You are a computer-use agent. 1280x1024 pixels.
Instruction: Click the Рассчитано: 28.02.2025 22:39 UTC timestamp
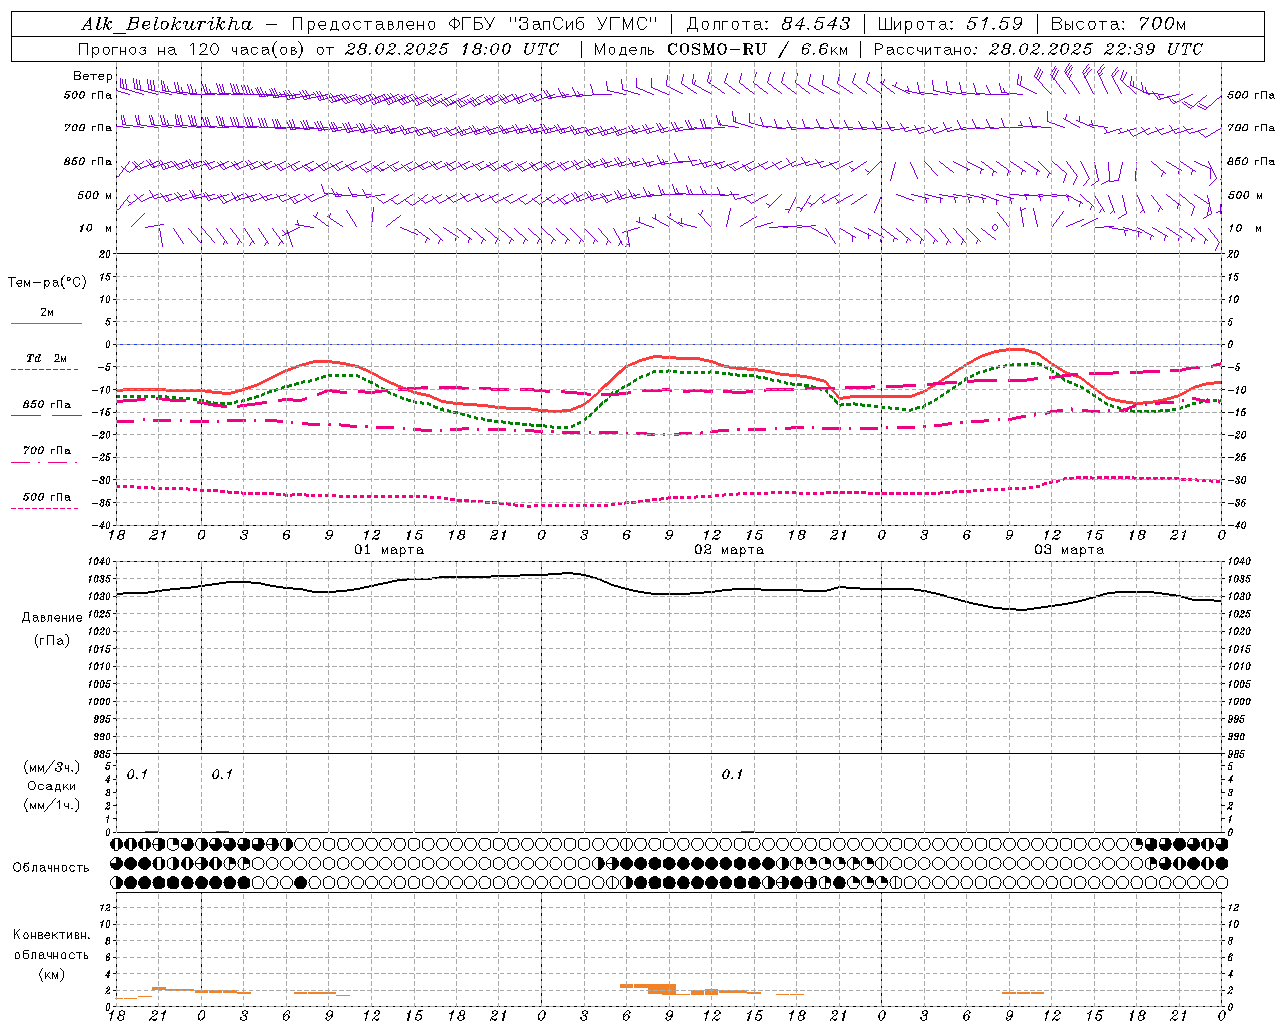coord(1038,49)
